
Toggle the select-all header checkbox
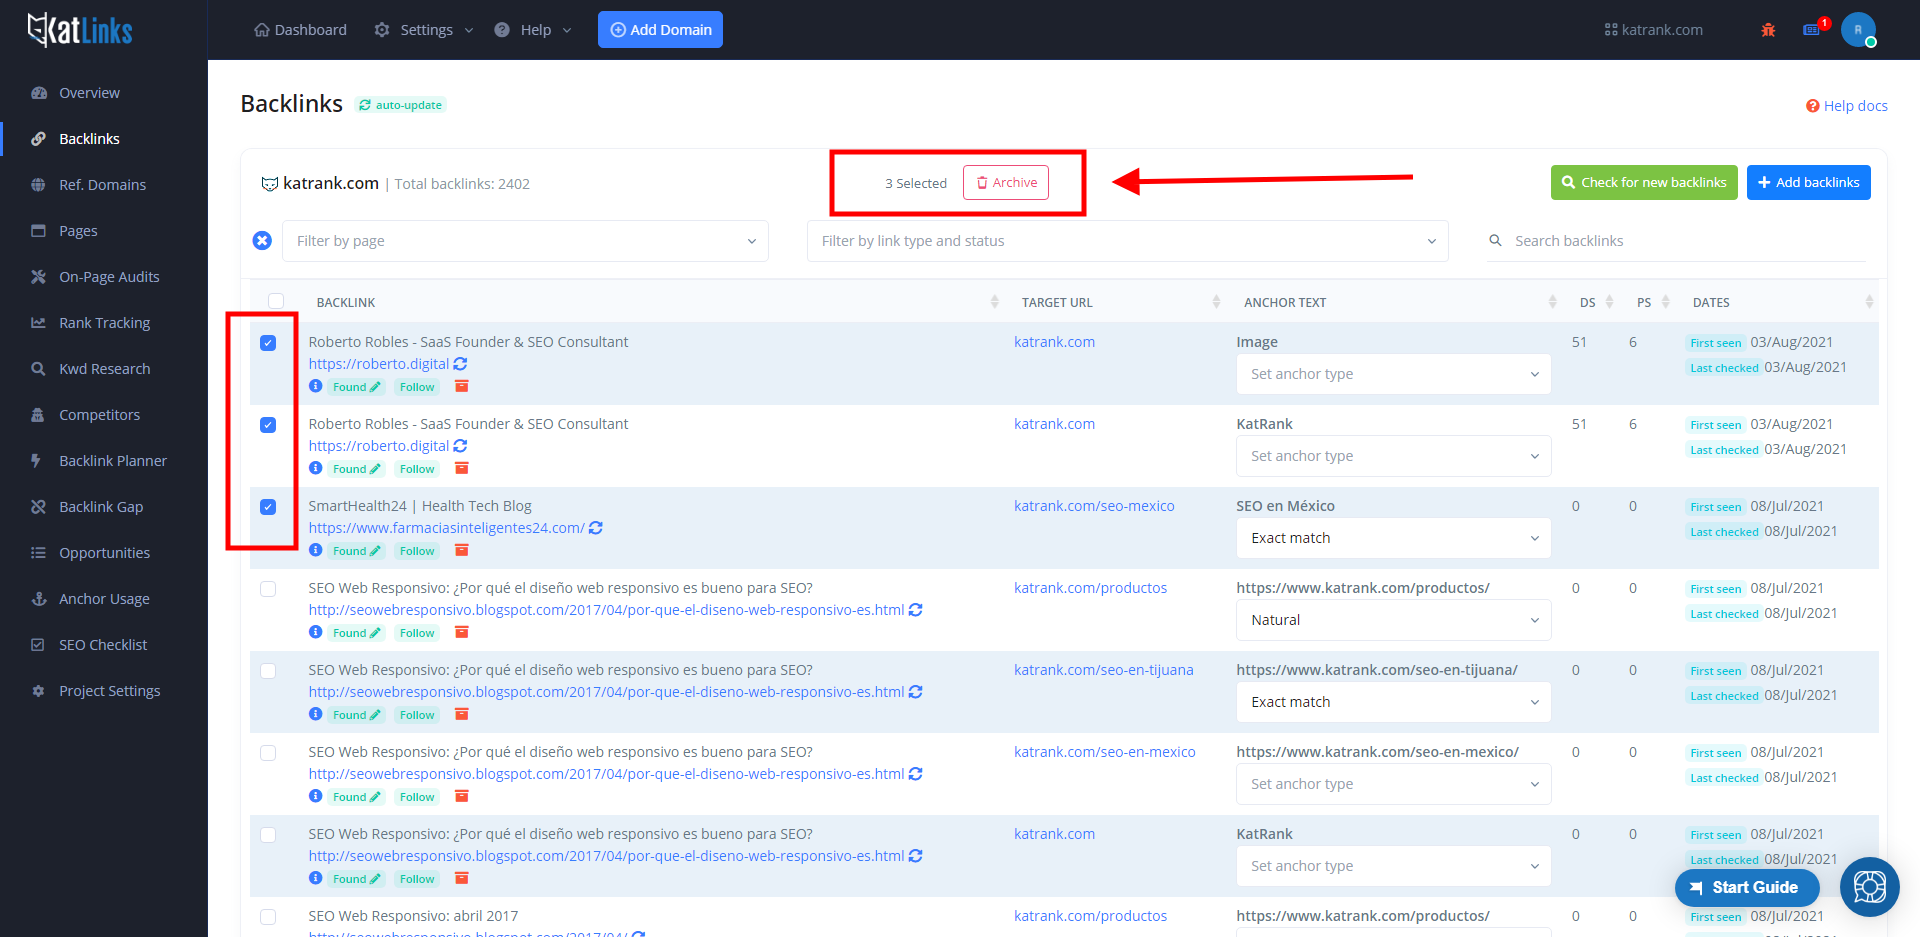276,301
